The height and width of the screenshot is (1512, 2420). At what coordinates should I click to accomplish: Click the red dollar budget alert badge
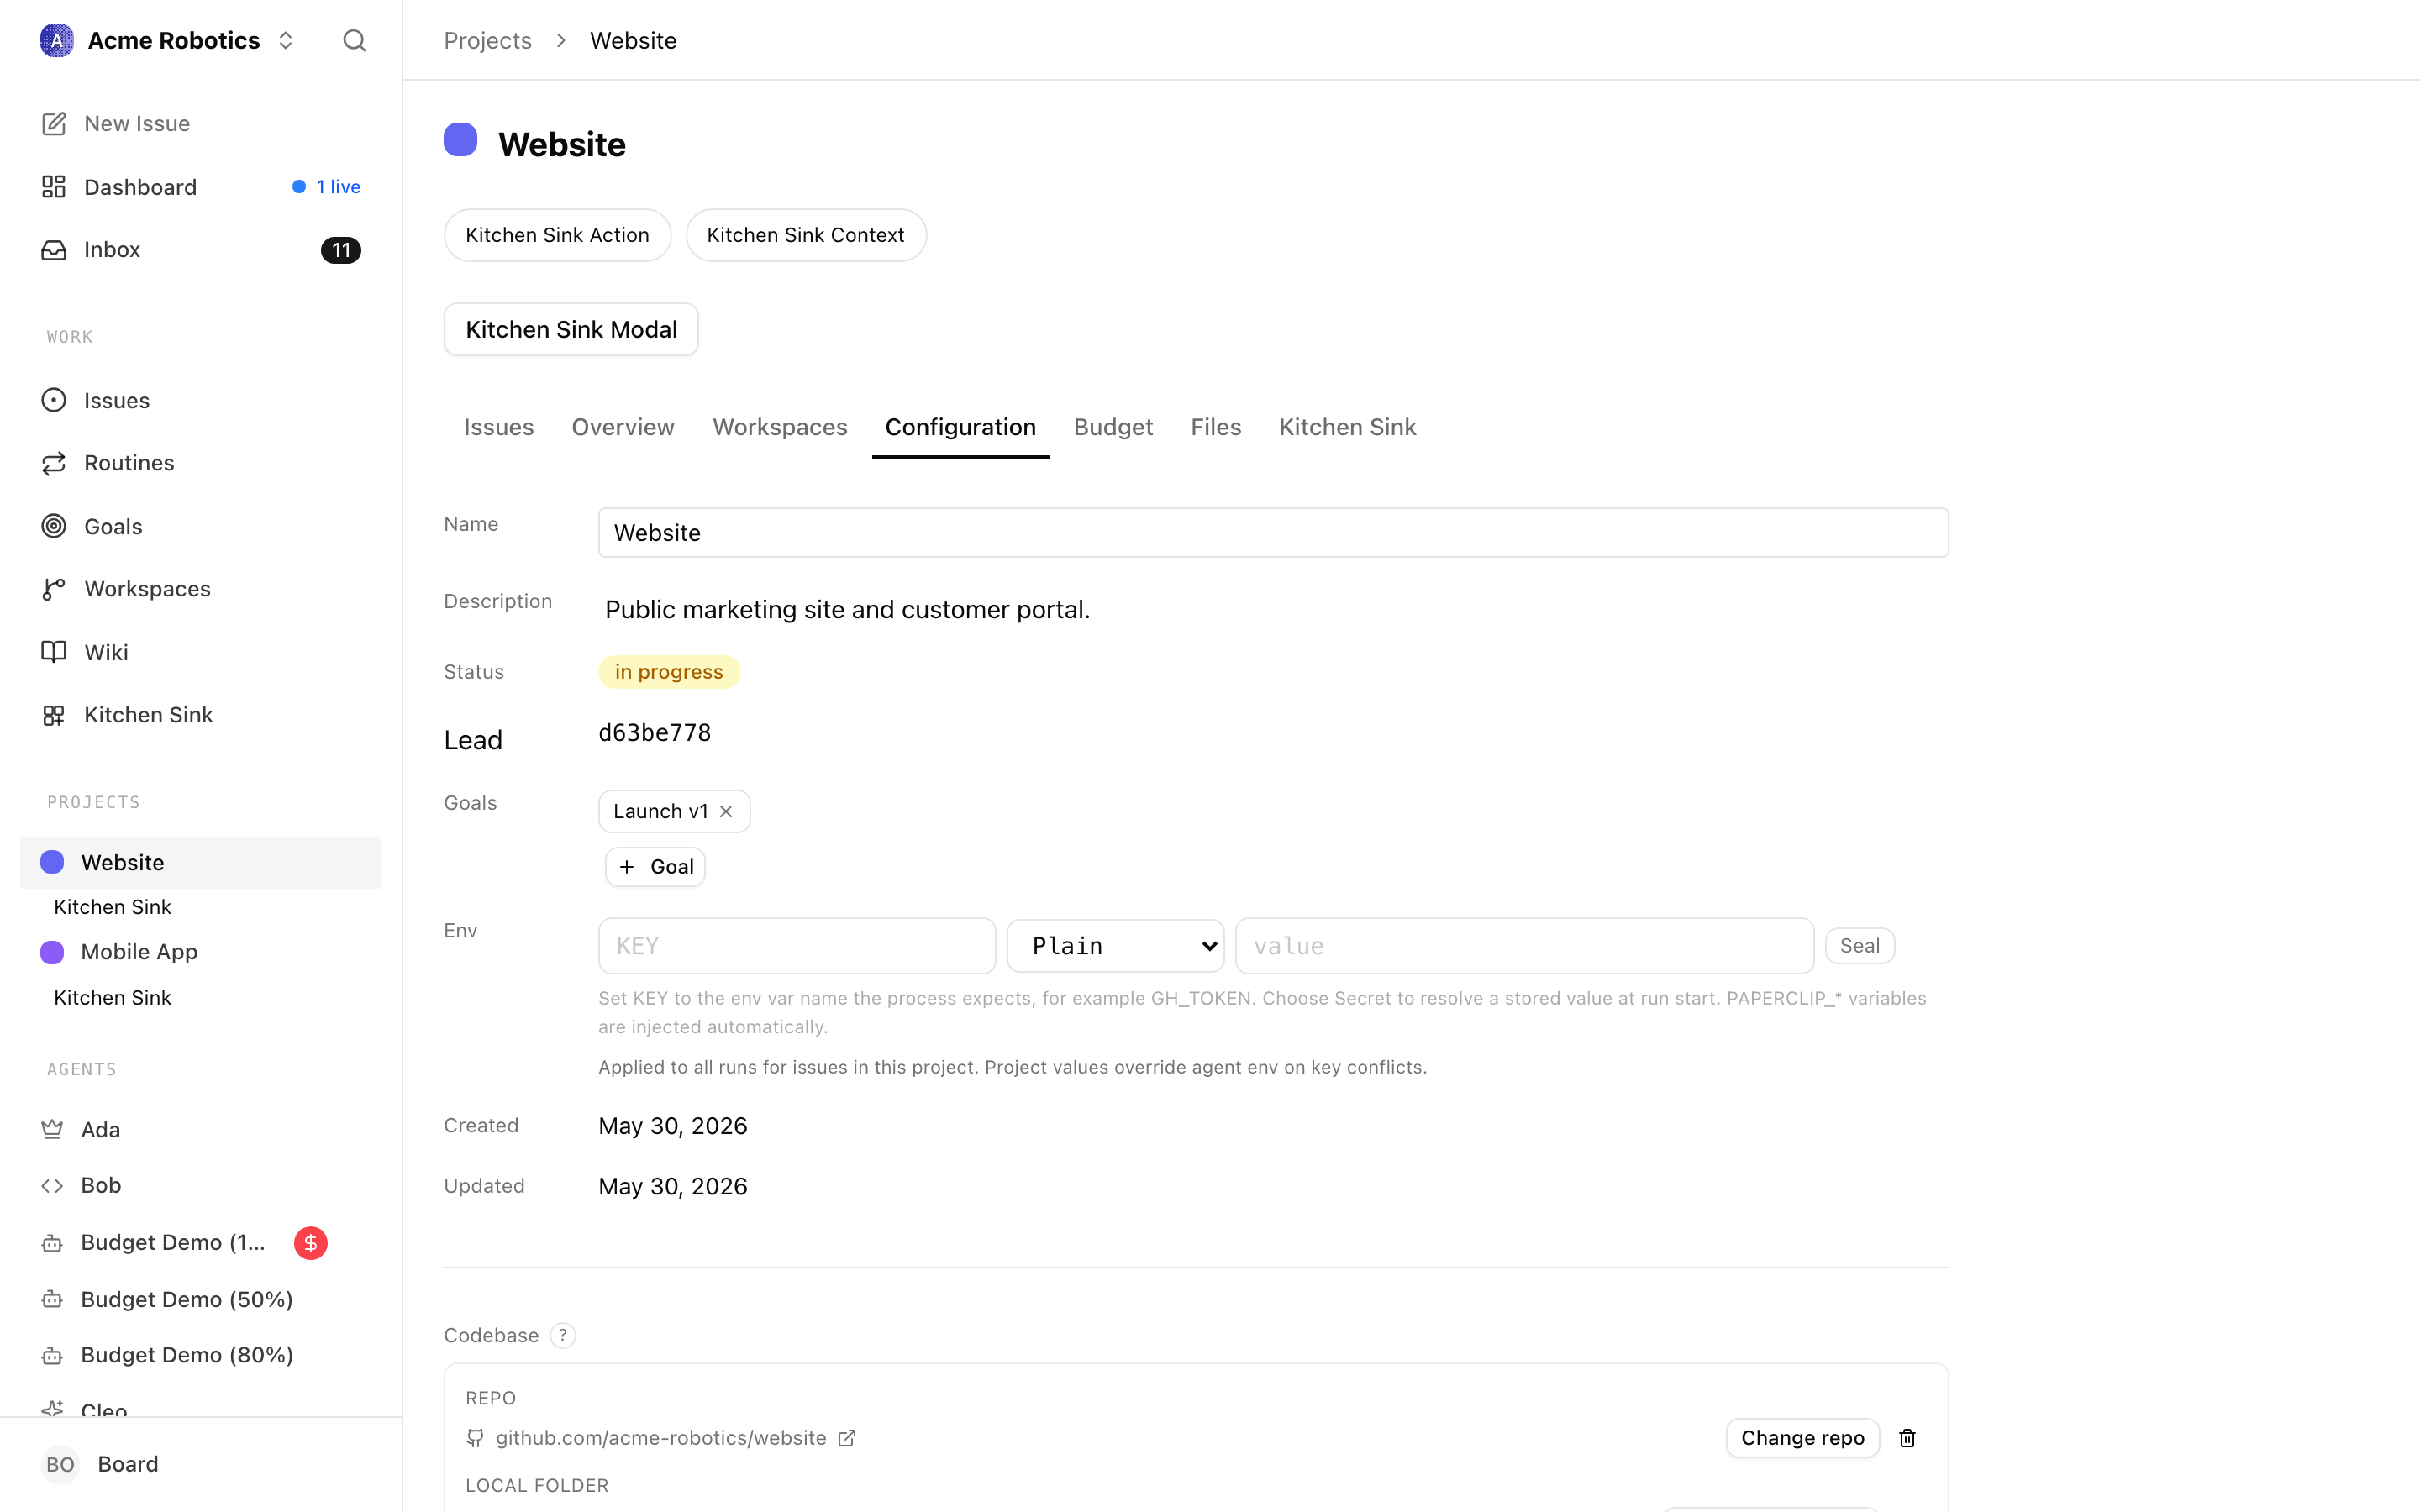tap(311, 1243)
